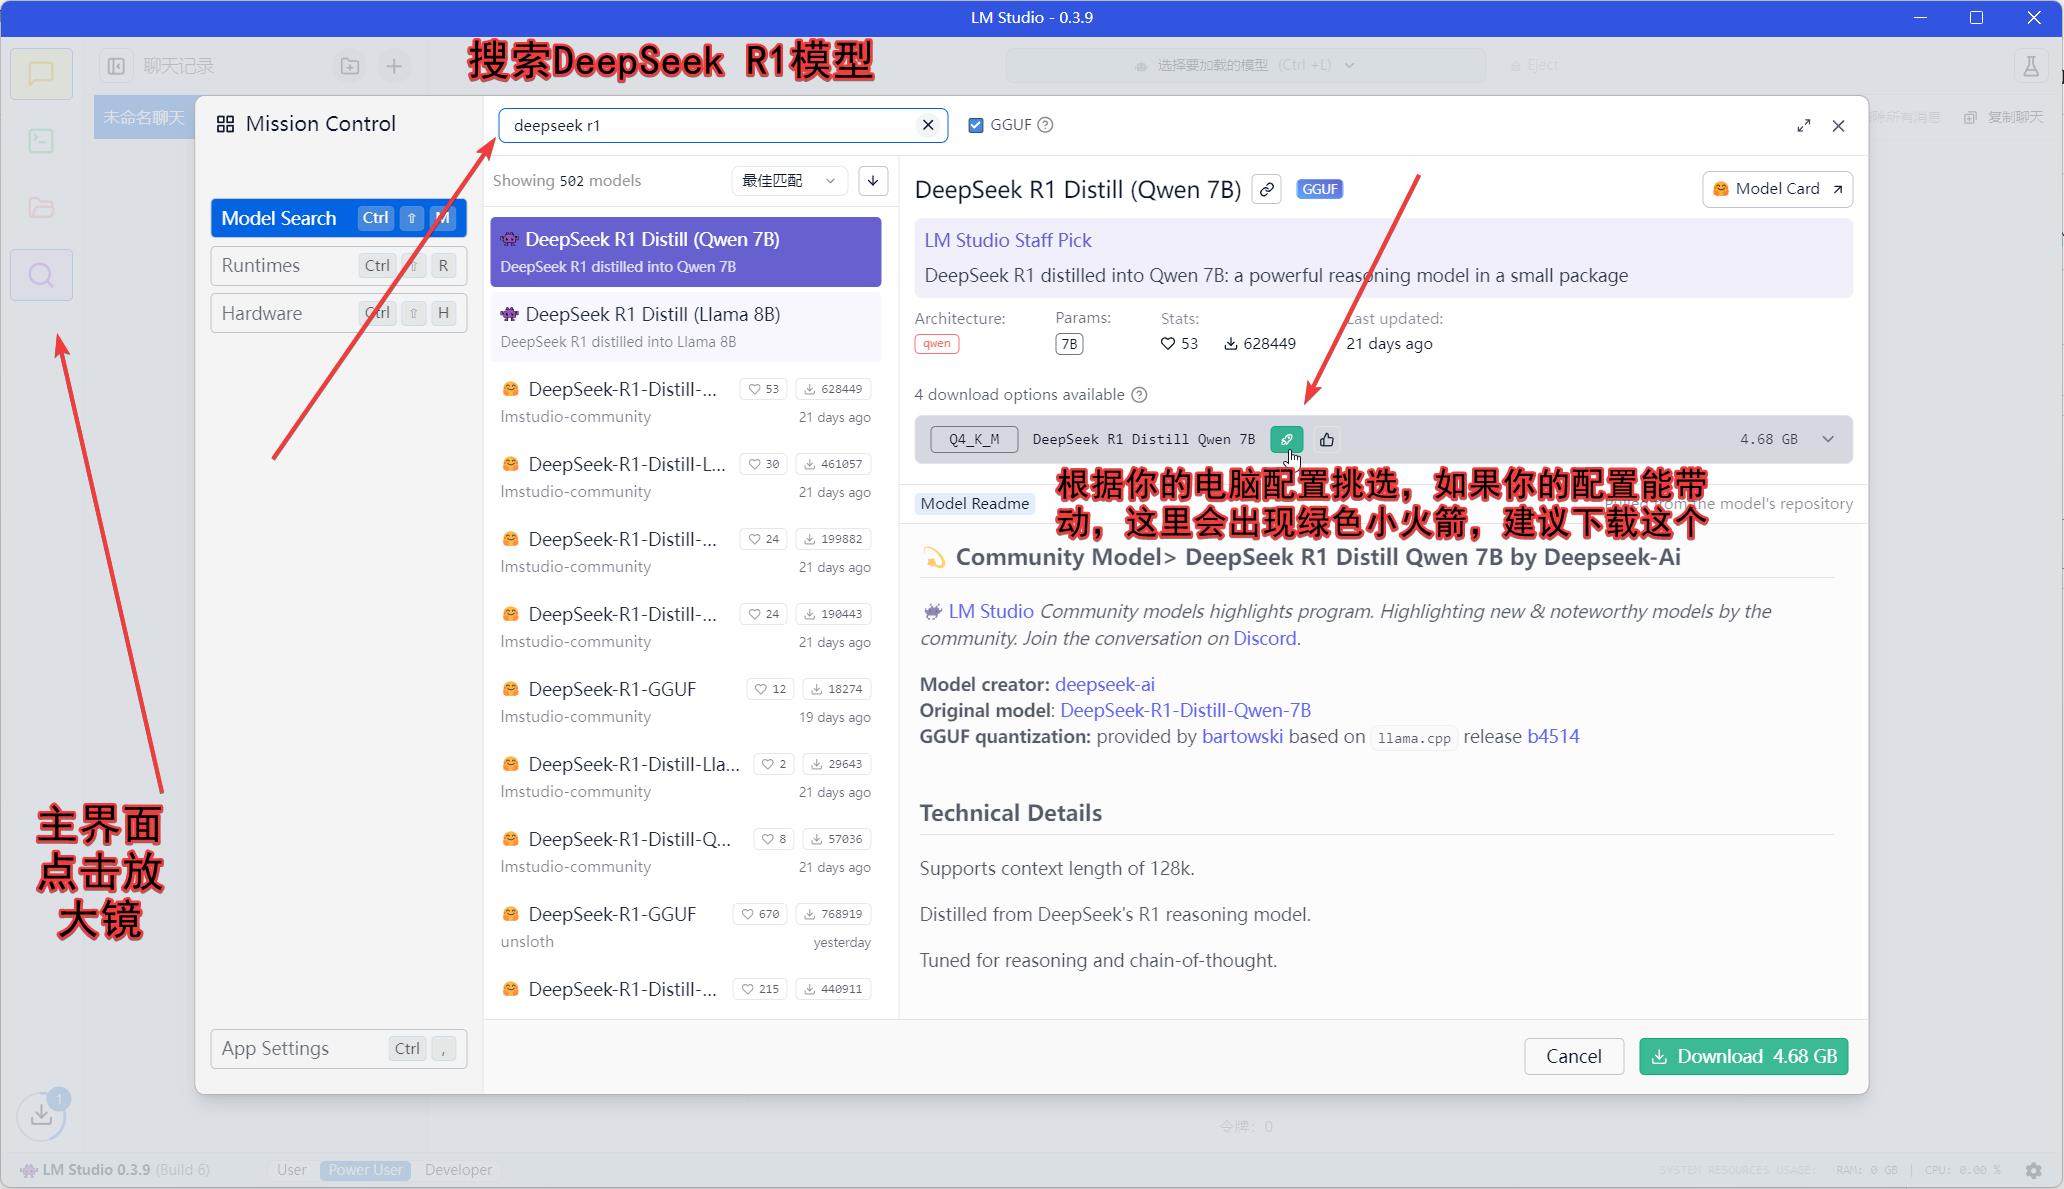This screenshot has height=1189, width=2064.
Task: Select result with 199882 downloads
Action: (685, 552)
